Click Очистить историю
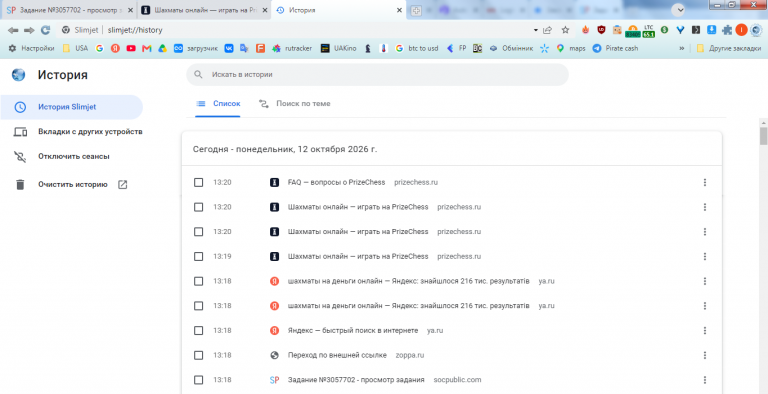The width and height of the screenshot is (768, 394). coord(71,185)
